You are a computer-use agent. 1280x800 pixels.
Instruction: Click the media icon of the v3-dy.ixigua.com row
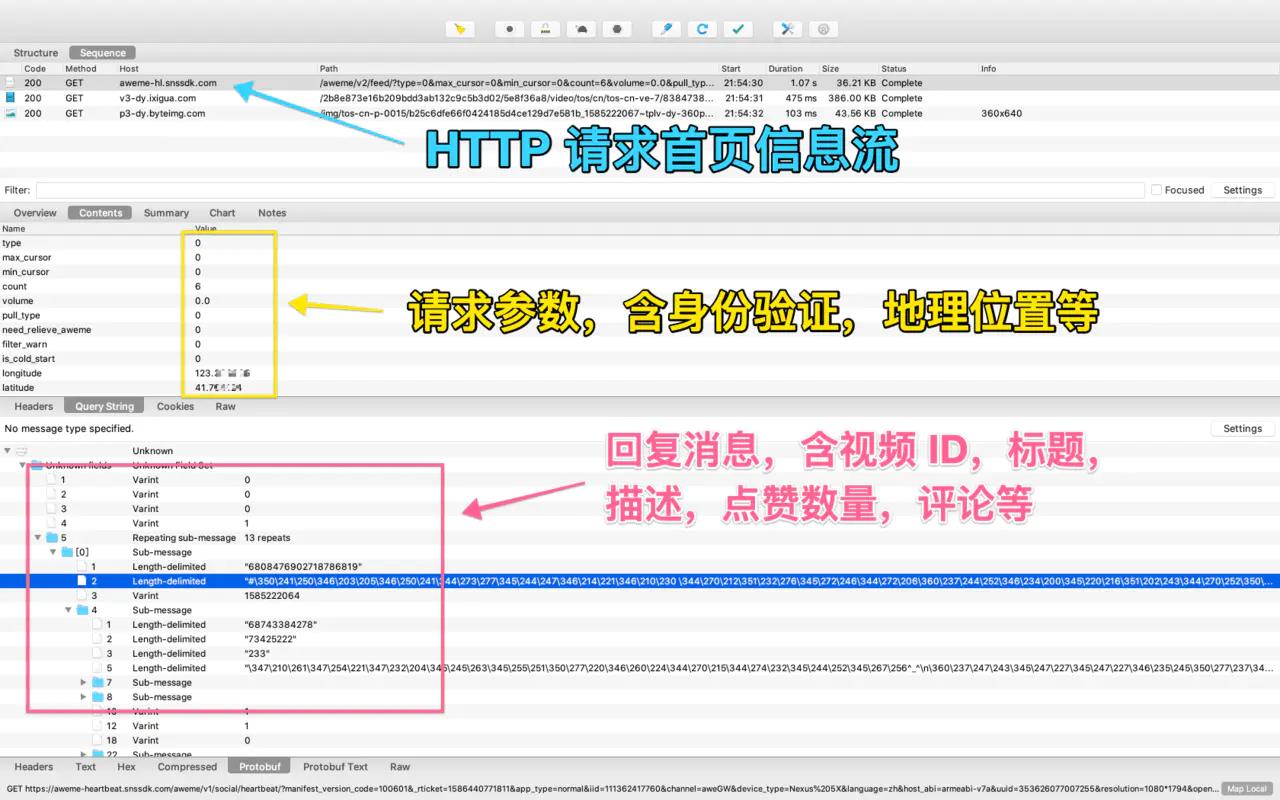tap(10, 98)
